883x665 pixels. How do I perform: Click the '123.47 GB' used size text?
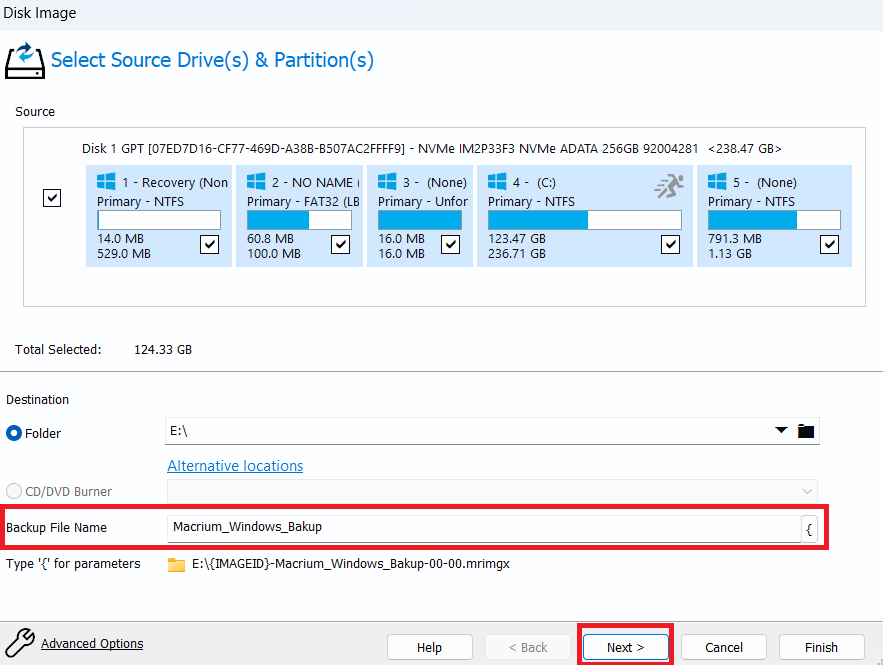pos(516,238)
